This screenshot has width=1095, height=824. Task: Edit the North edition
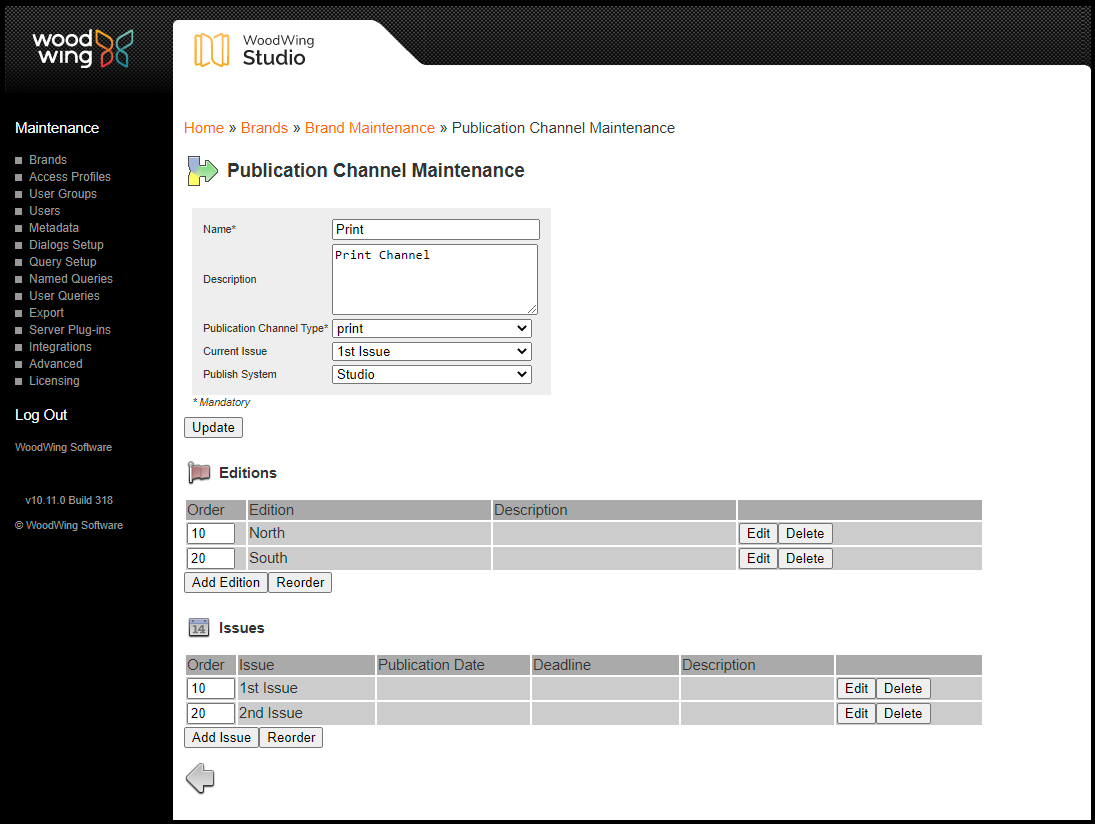(757, 533)
